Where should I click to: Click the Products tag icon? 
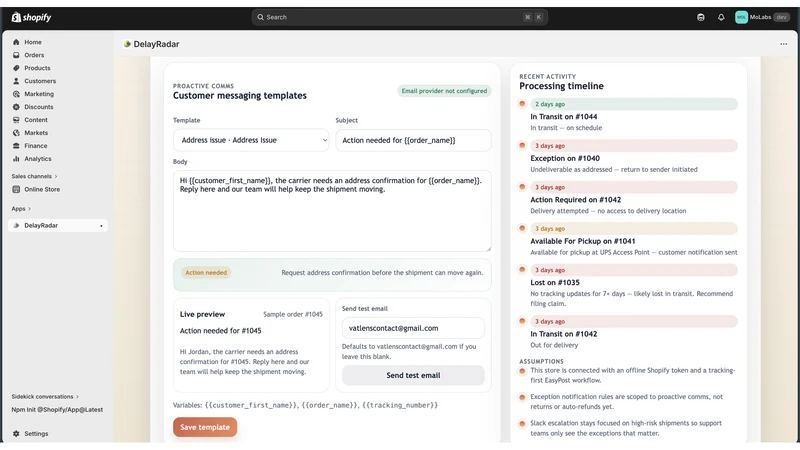click(16, 68)
